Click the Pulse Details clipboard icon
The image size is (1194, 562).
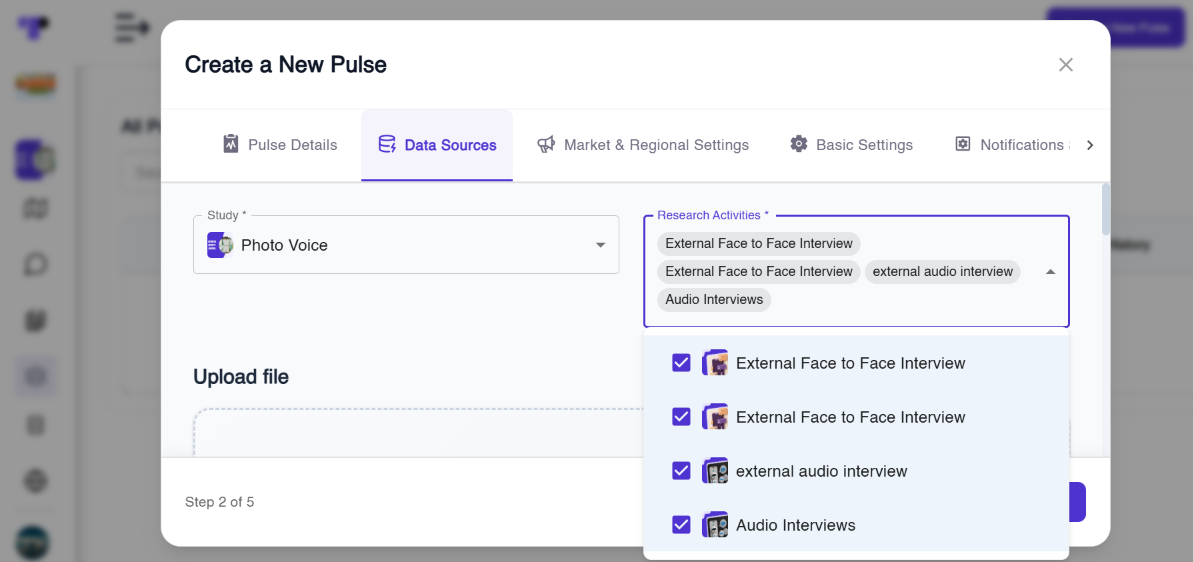pyautogui.click(x=231, y=144)
